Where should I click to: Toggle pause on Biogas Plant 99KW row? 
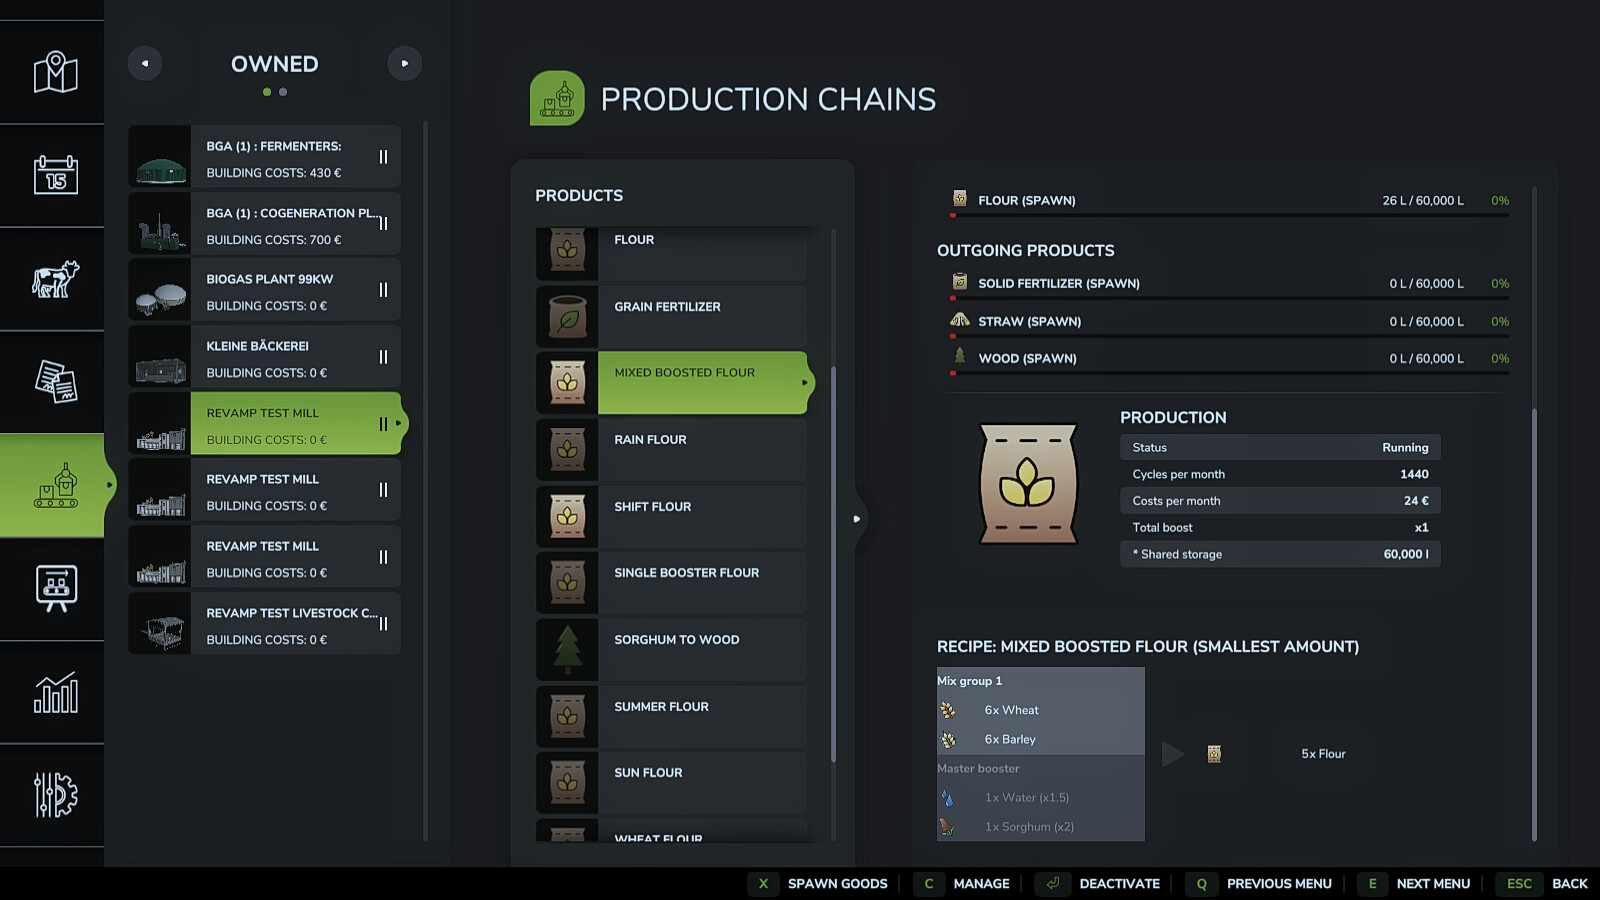coord(383,290)
